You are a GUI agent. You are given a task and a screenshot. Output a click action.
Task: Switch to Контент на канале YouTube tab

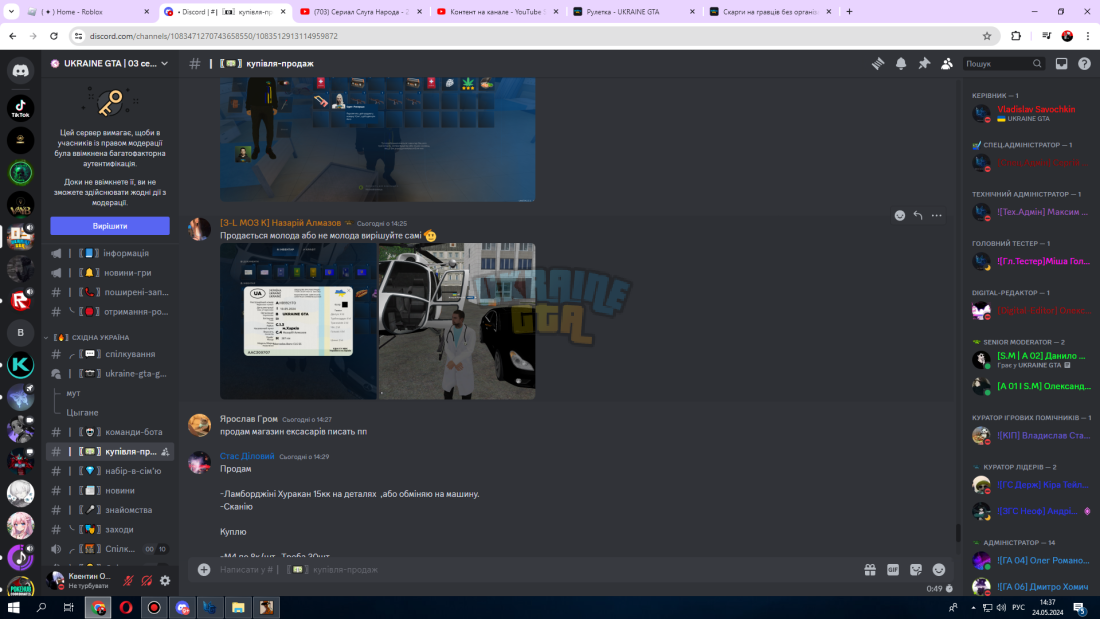498,12
